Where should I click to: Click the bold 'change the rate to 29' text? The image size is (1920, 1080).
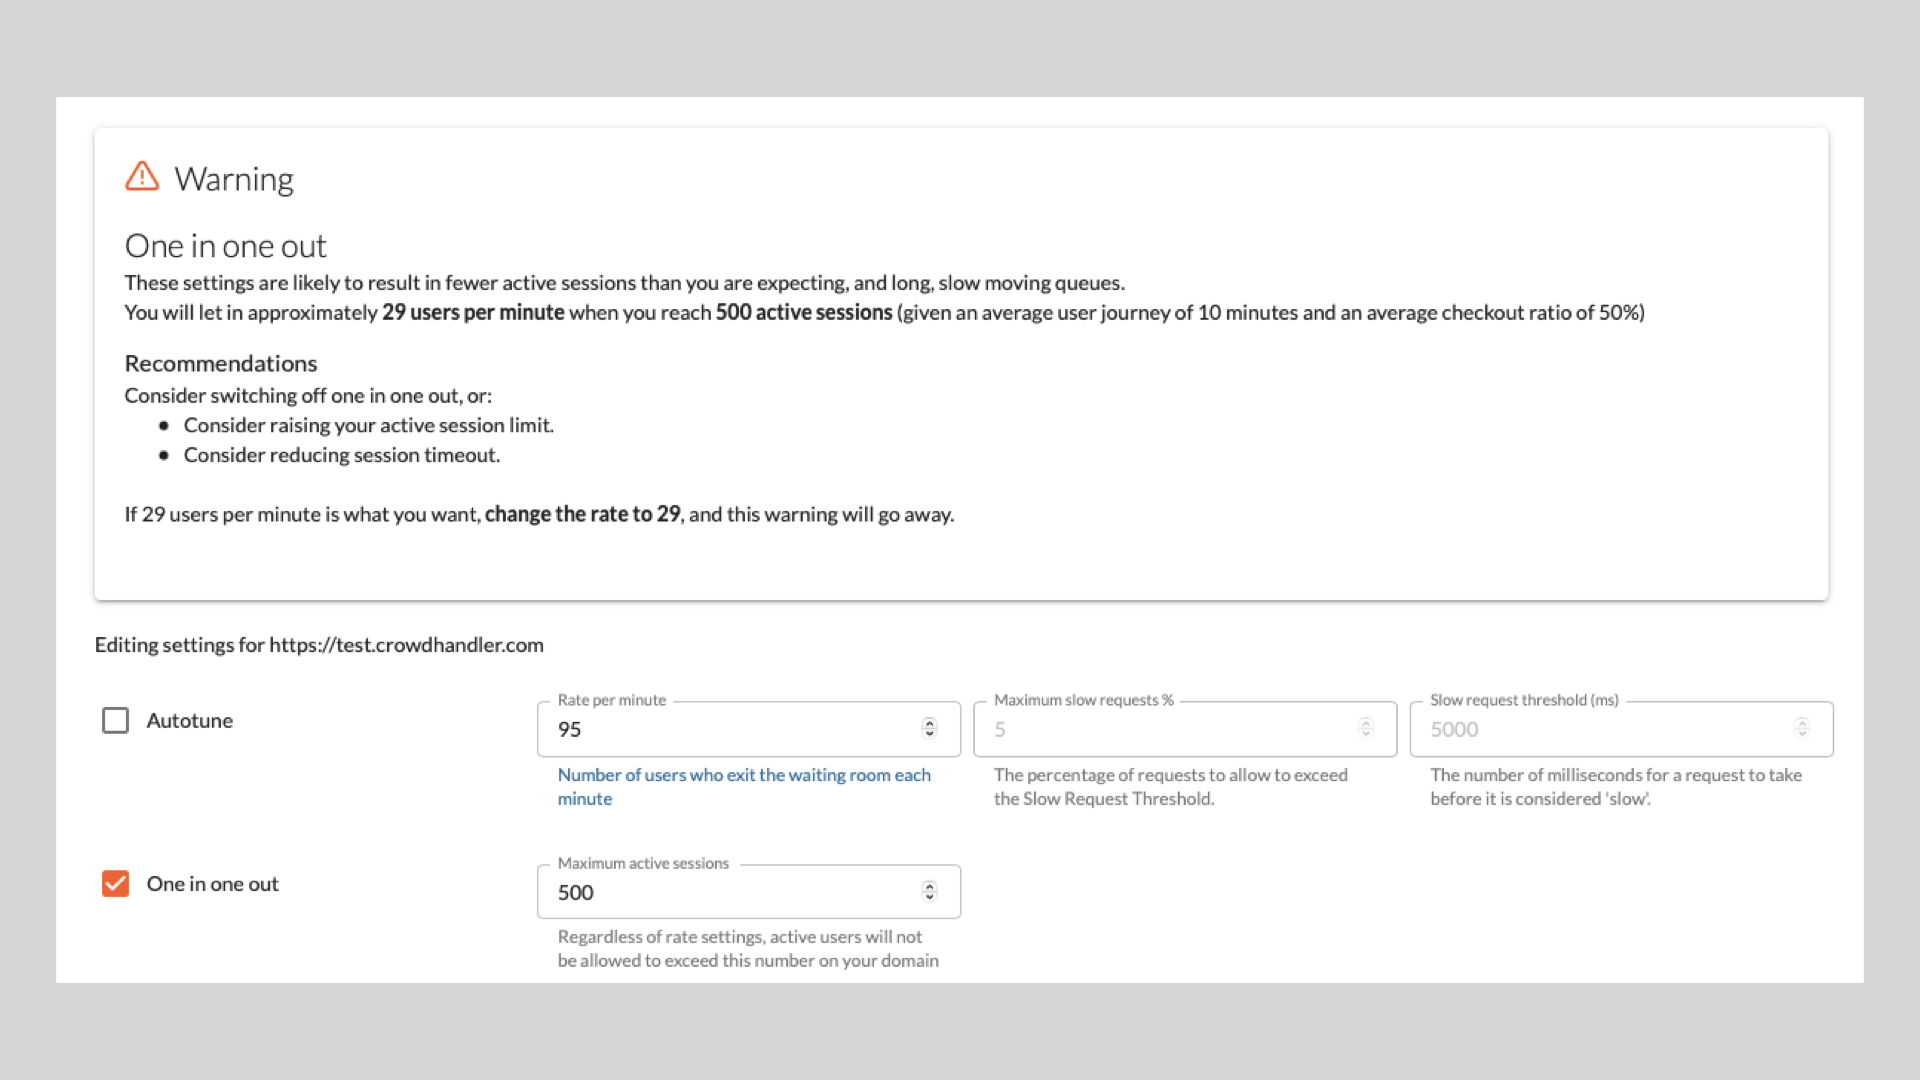coord(582,514)
